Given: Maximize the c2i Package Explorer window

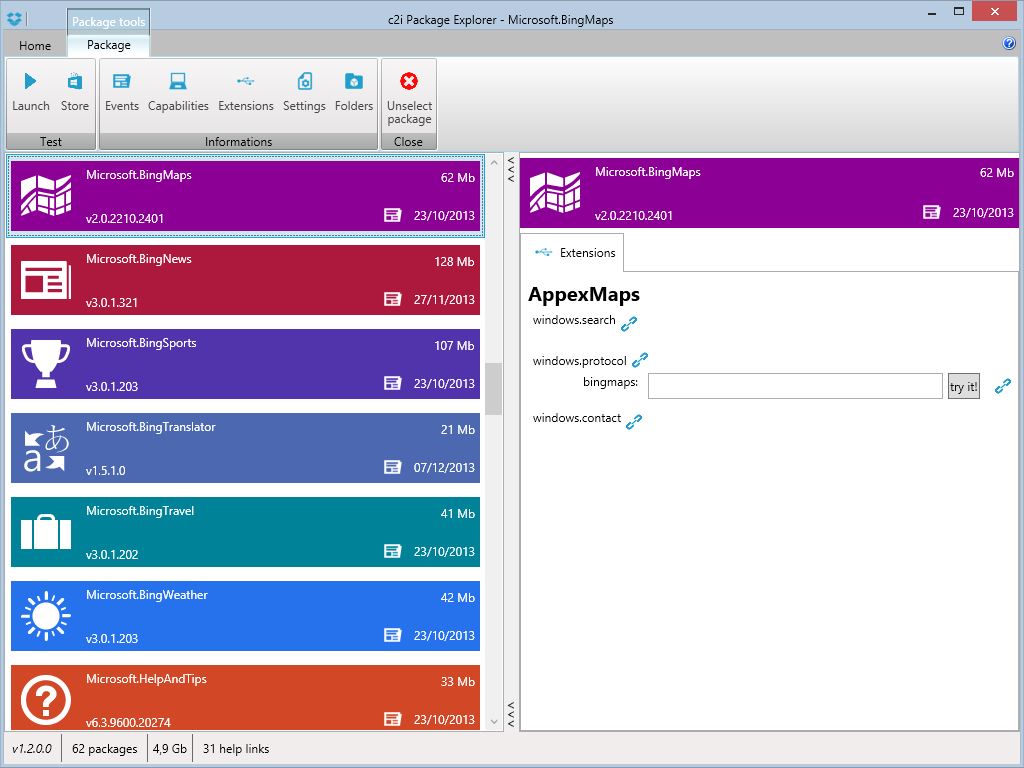Looking at the screenshot, I should [959, 11].
